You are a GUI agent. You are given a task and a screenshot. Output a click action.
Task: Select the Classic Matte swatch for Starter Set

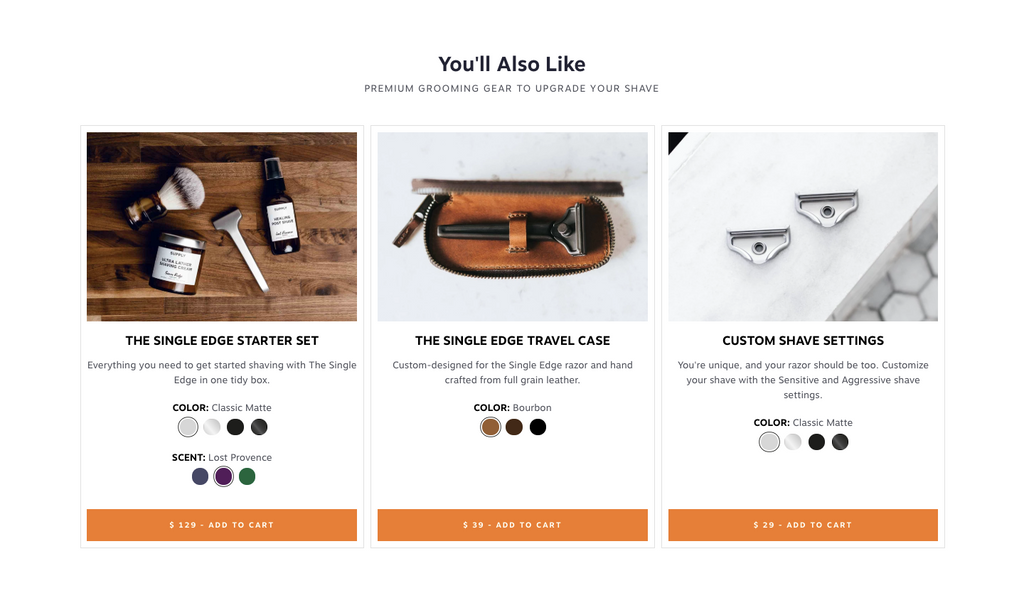click(188, 427)
